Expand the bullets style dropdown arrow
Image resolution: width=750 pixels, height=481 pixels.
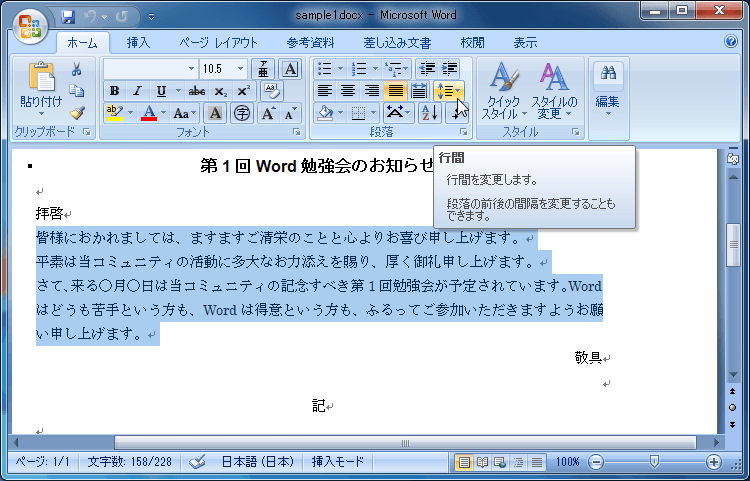341,69
